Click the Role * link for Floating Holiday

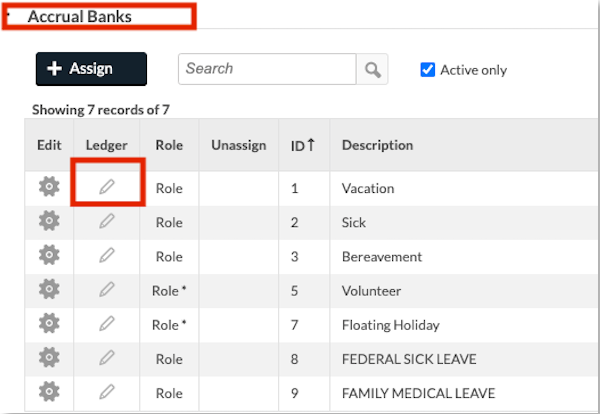169,325
